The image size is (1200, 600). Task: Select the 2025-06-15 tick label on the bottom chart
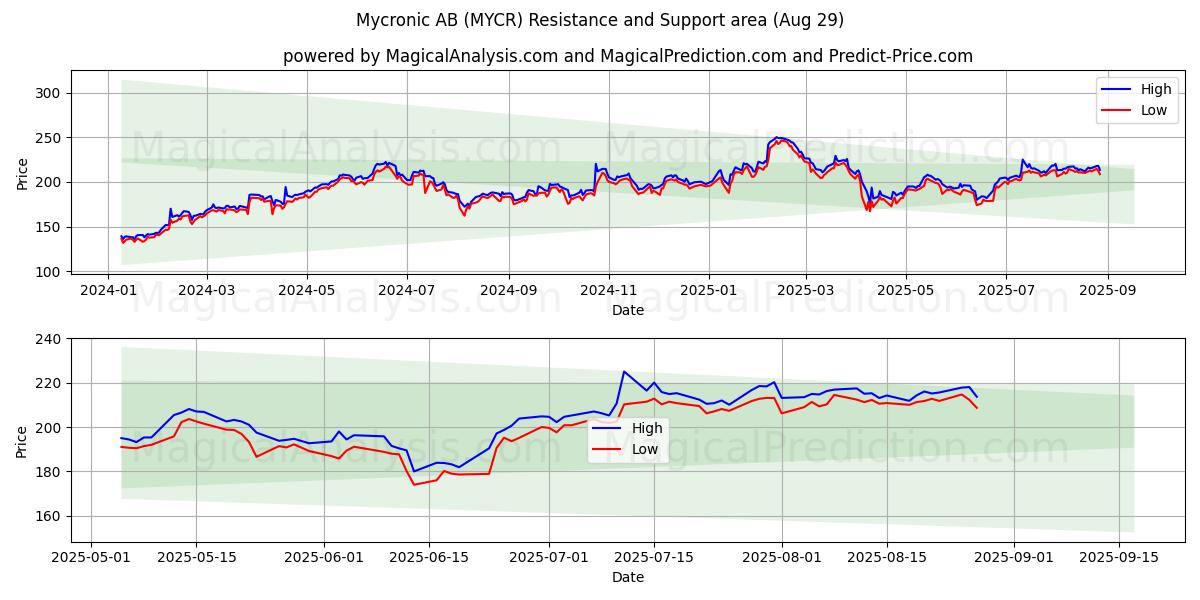(x=429, y=558)
